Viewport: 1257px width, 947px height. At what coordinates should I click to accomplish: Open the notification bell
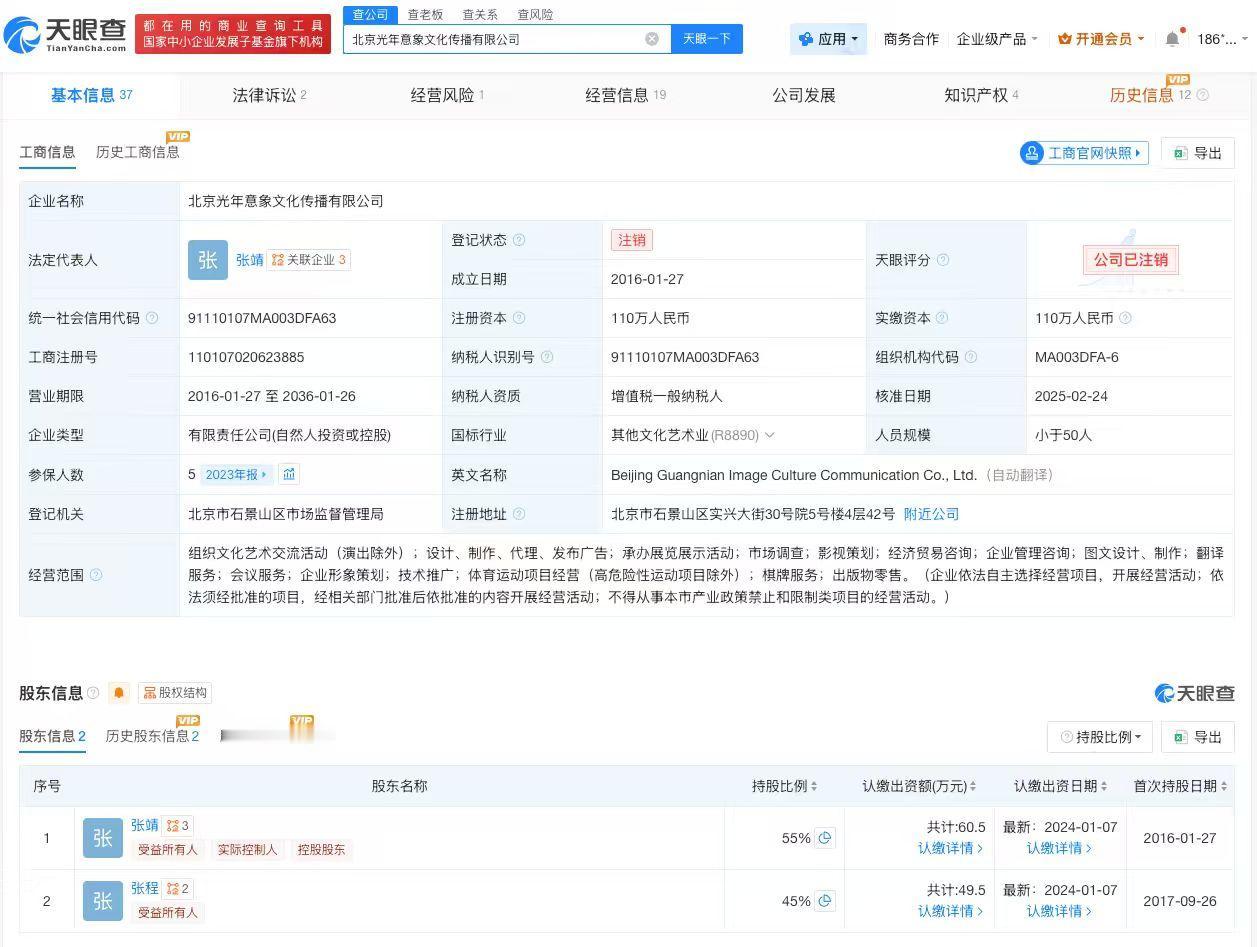tap(1173, 39)
